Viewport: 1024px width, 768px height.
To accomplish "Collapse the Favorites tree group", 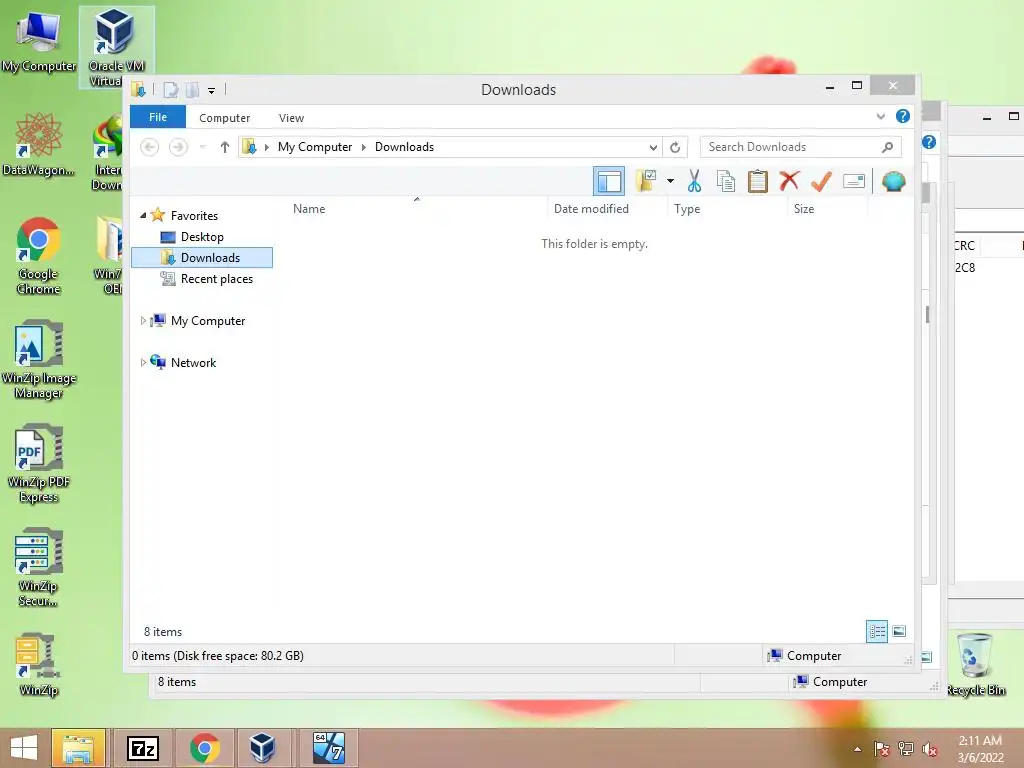I will tap(143, 215).
